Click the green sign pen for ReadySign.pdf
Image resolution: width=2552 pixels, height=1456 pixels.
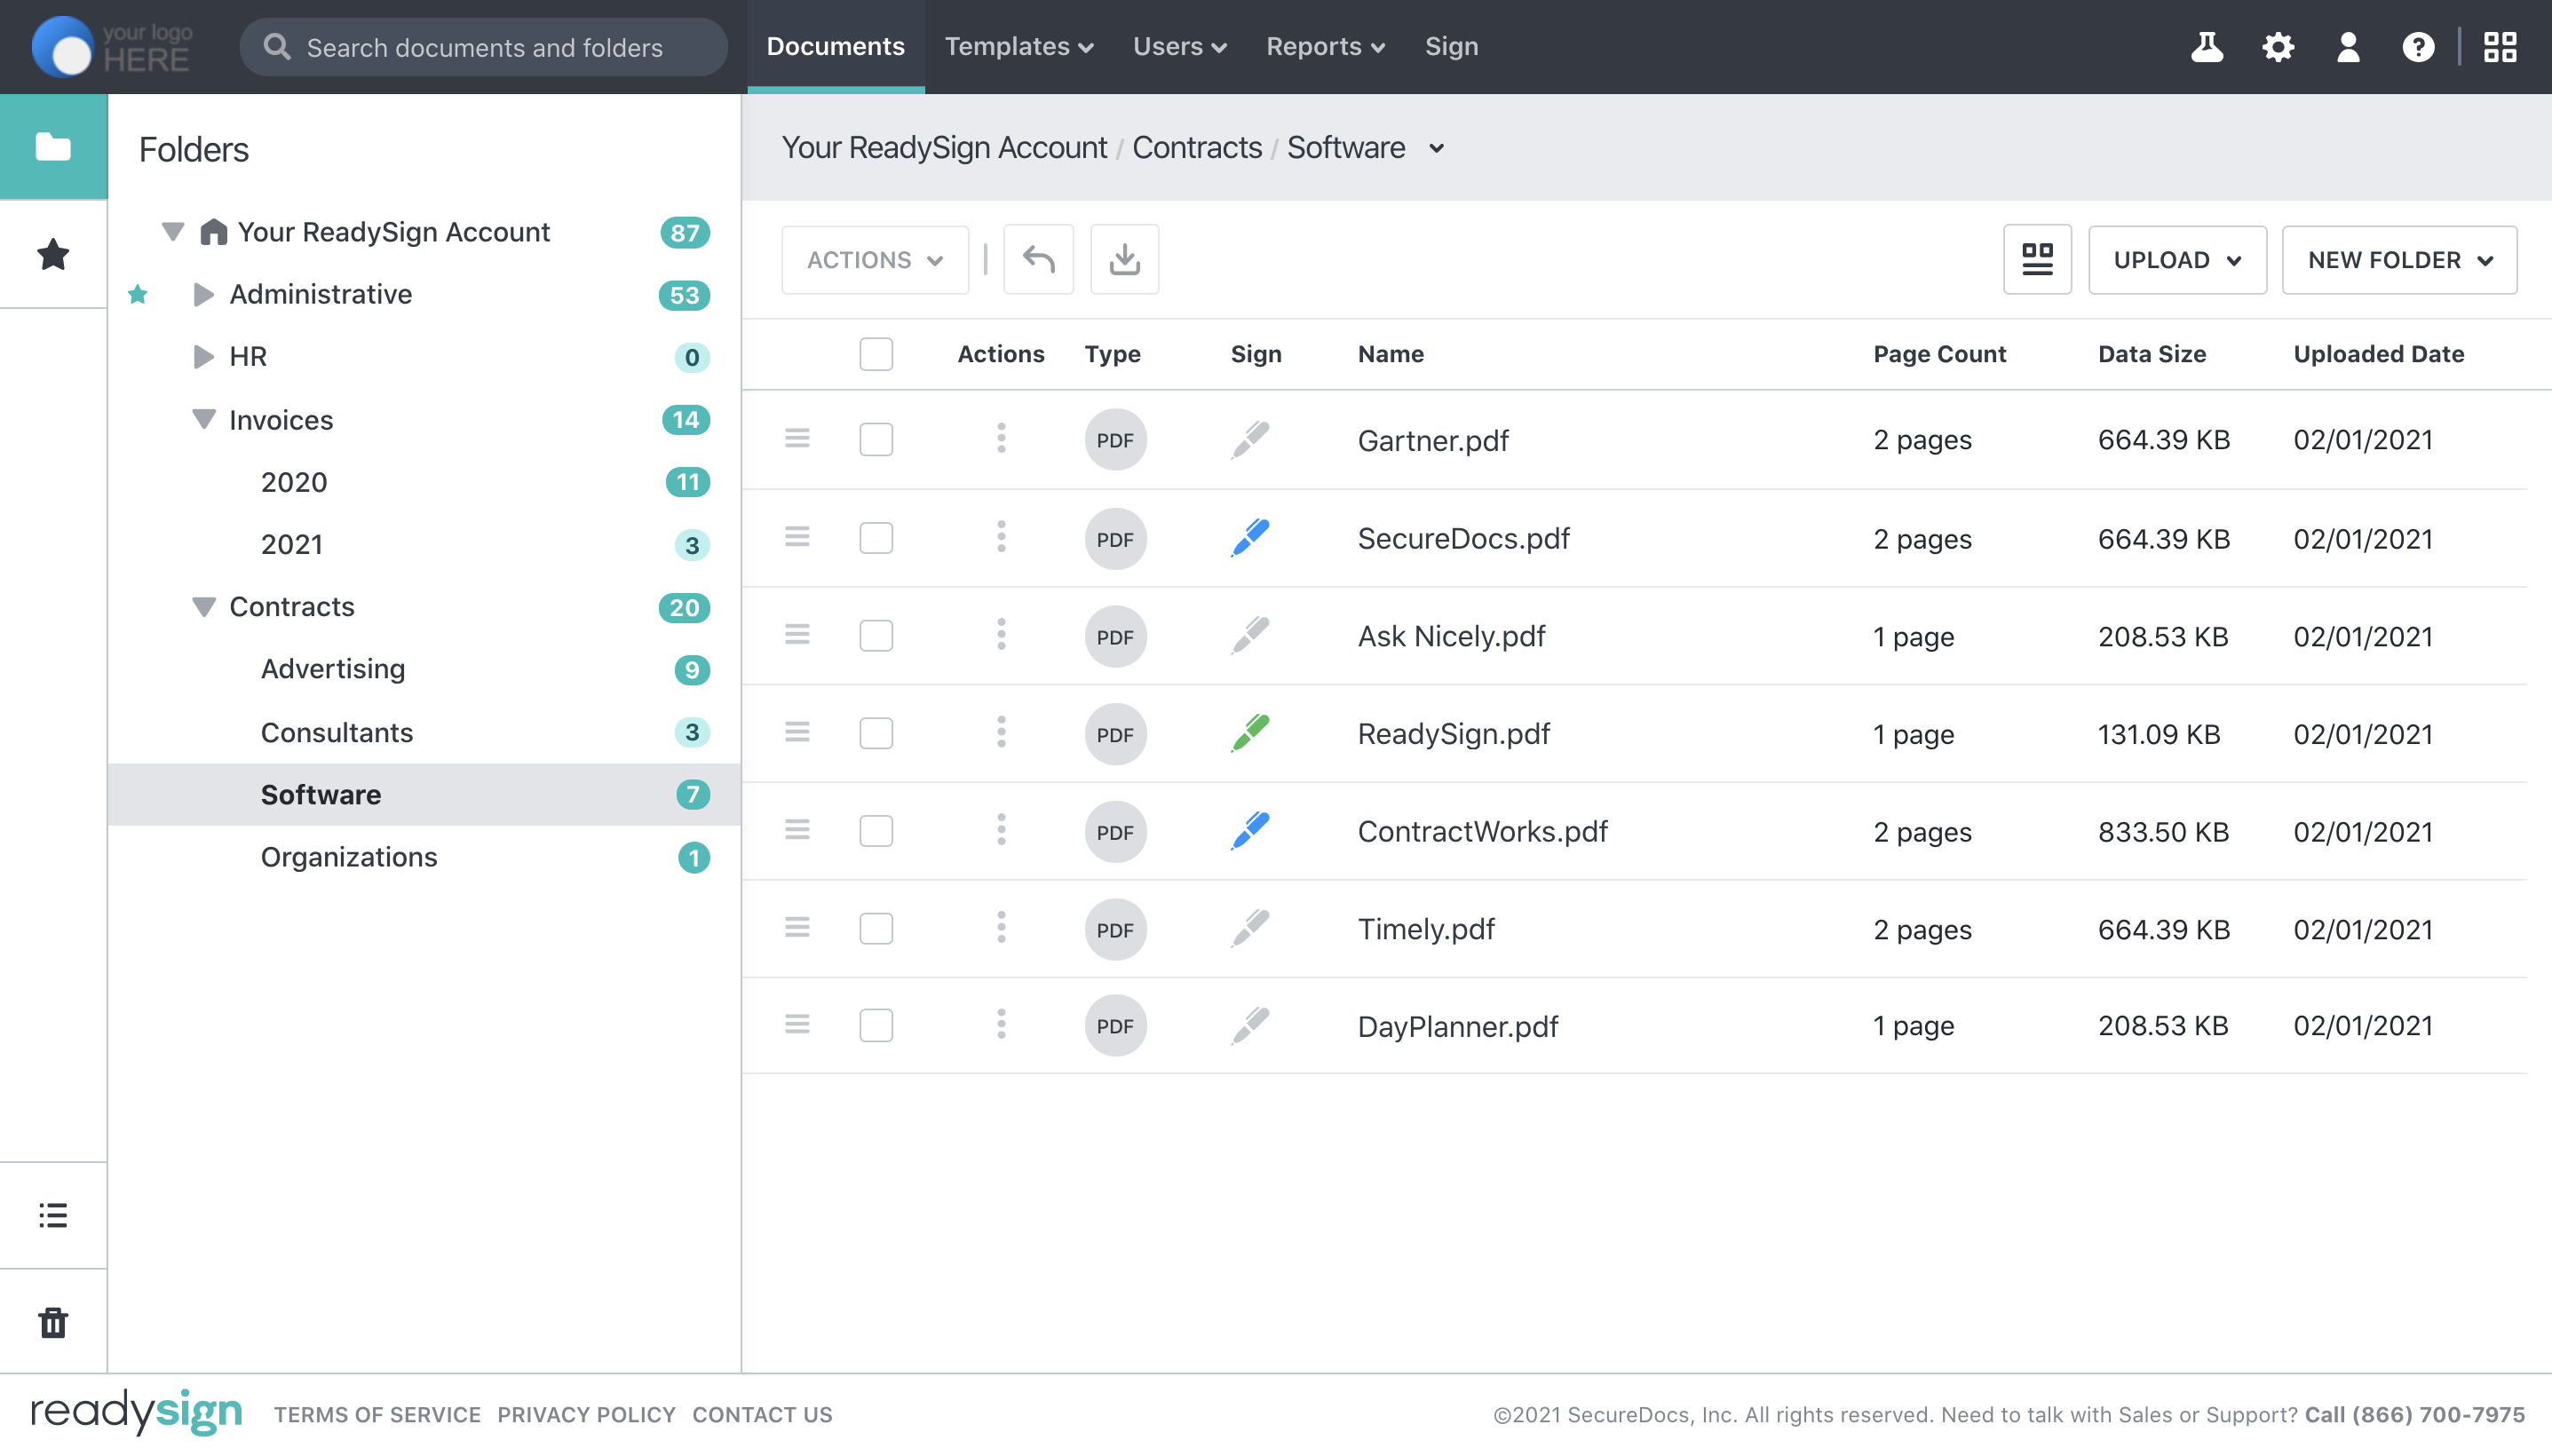click(1250, 734)
